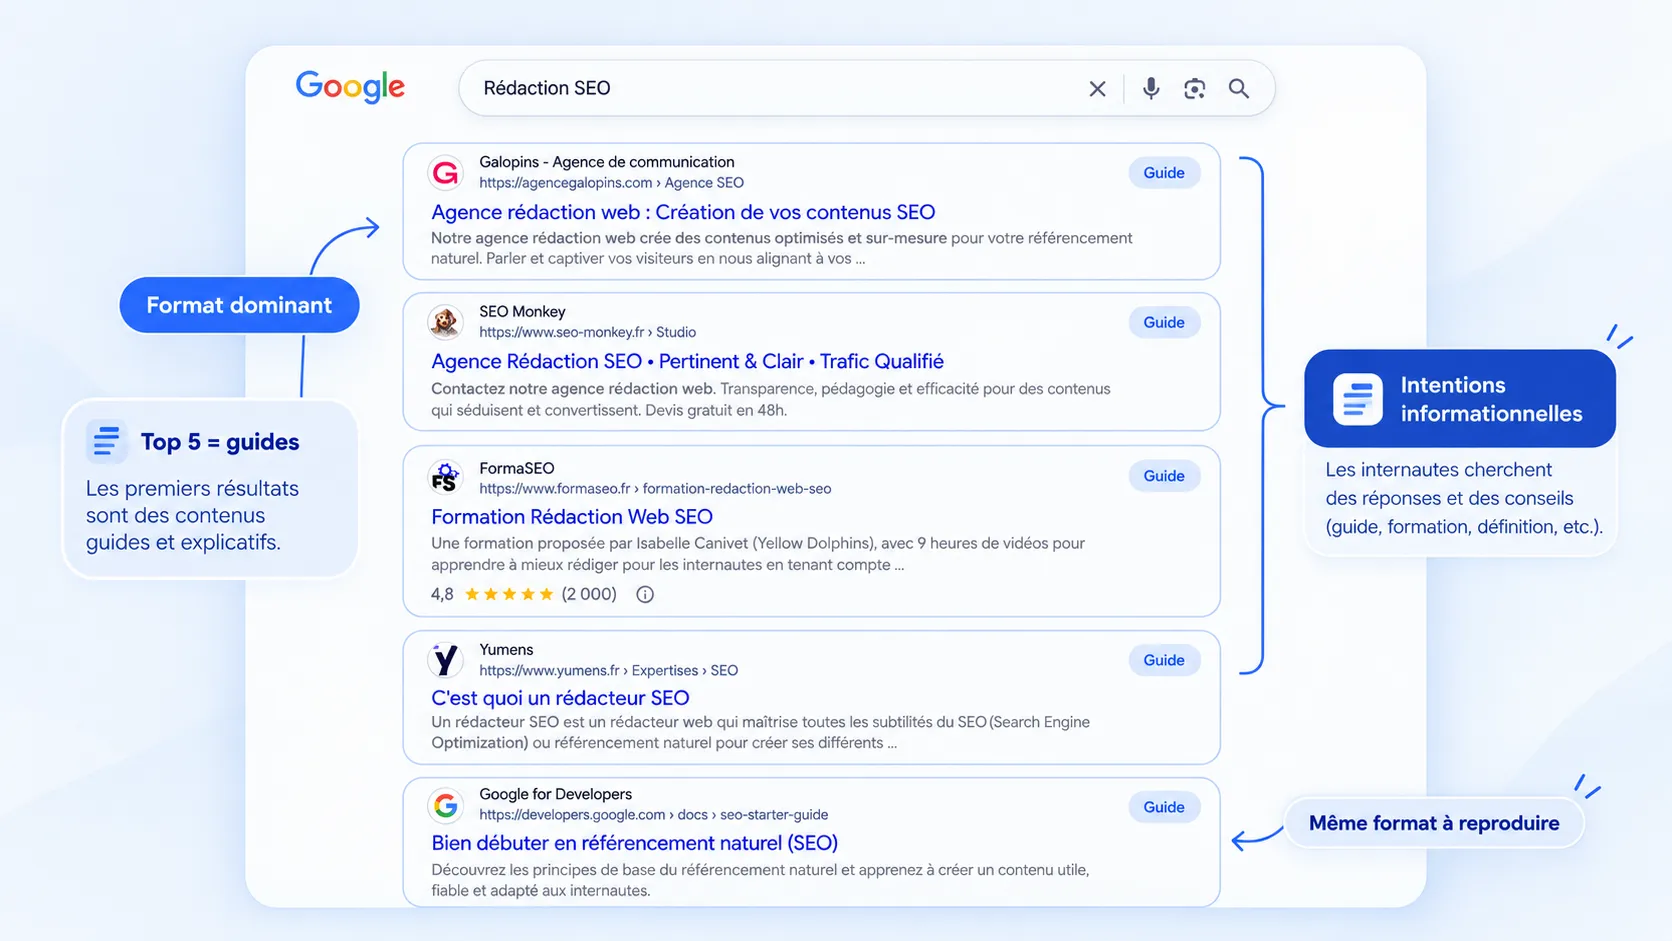The image size is (1672, 941).
Task: Click the Google for Developers favicon
Action: pos(445,804)
